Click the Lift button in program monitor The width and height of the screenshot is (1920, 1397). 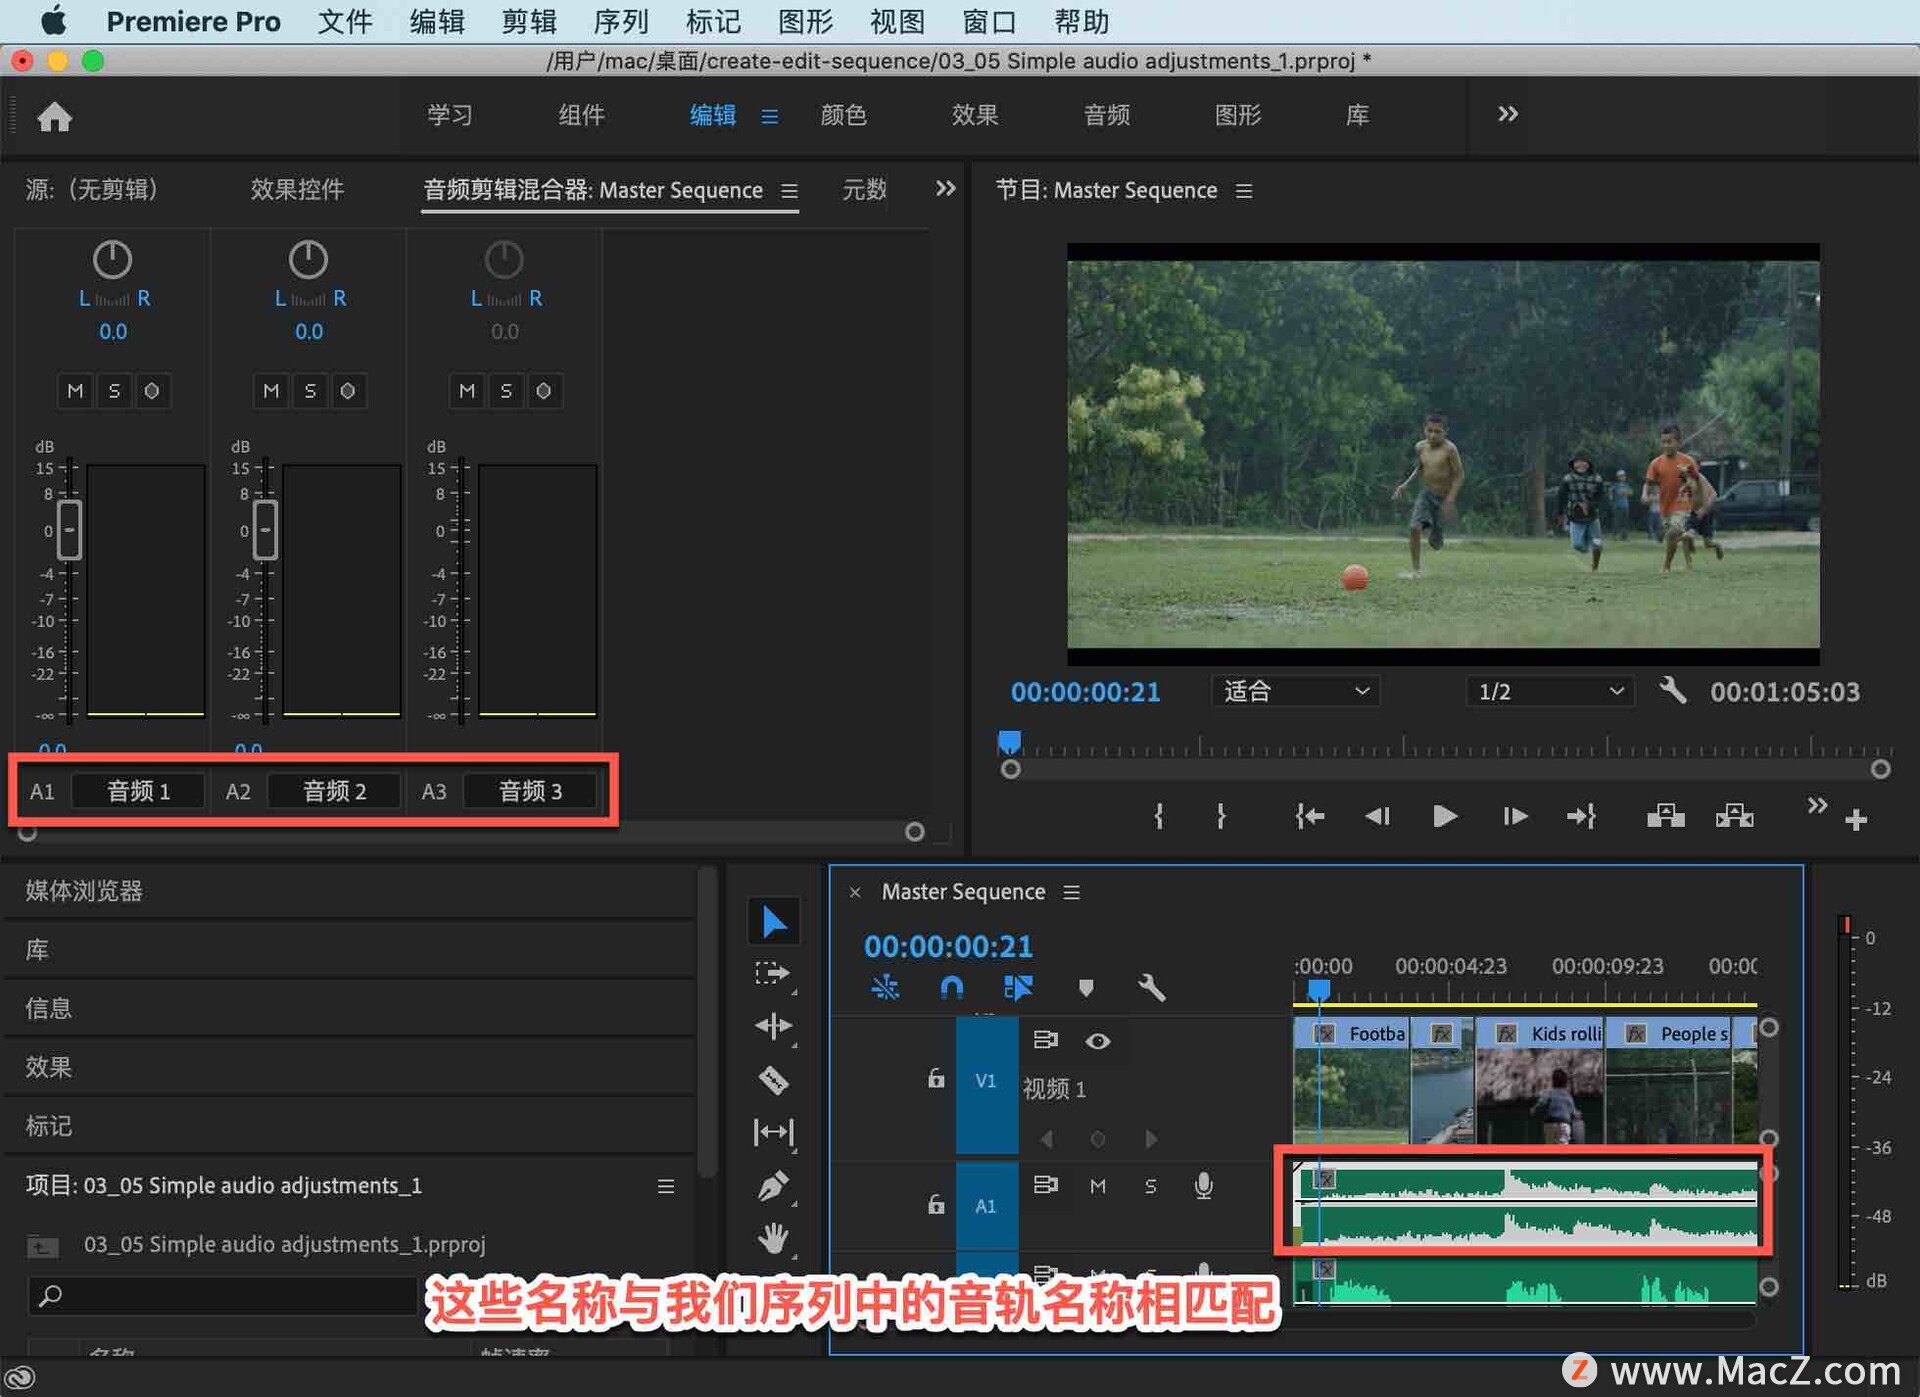point(1665,816)
